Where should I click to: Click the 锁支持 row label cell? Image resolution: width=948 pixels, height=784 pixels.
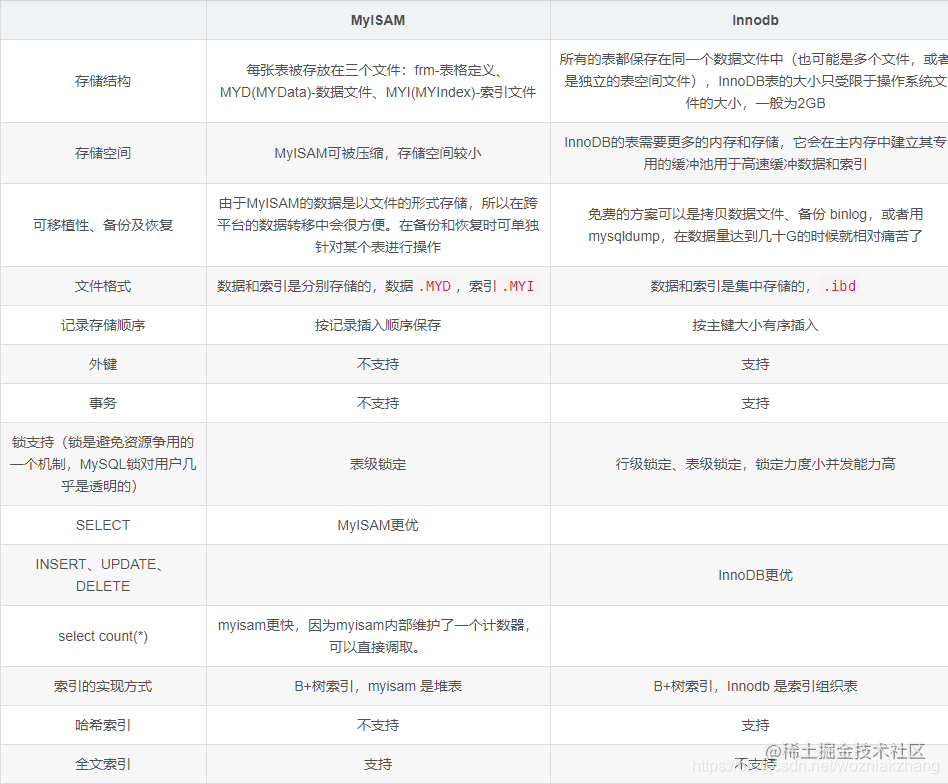[103, 464]
